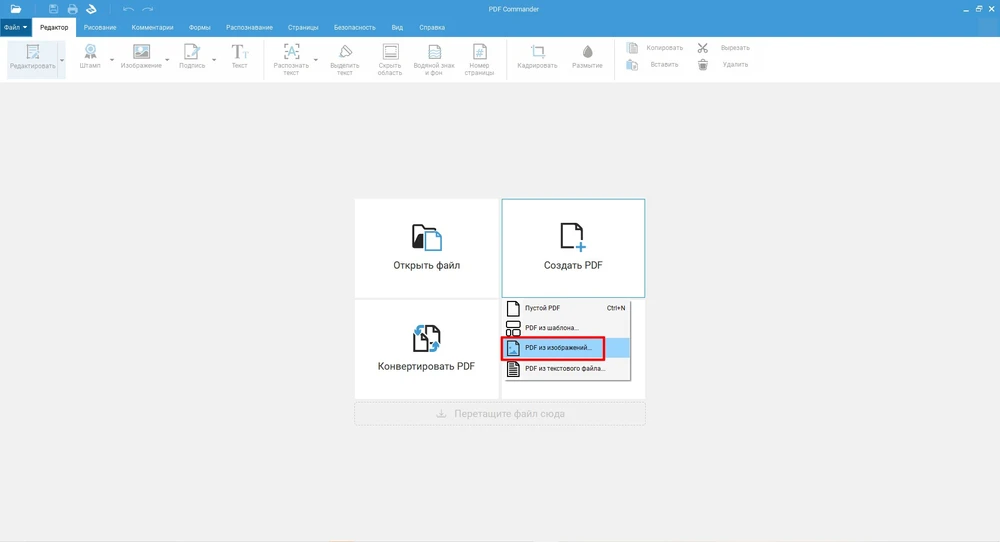Click the Stamp (Штамп) tool icon
1000x542 pixels.
(x=90, y=52)
